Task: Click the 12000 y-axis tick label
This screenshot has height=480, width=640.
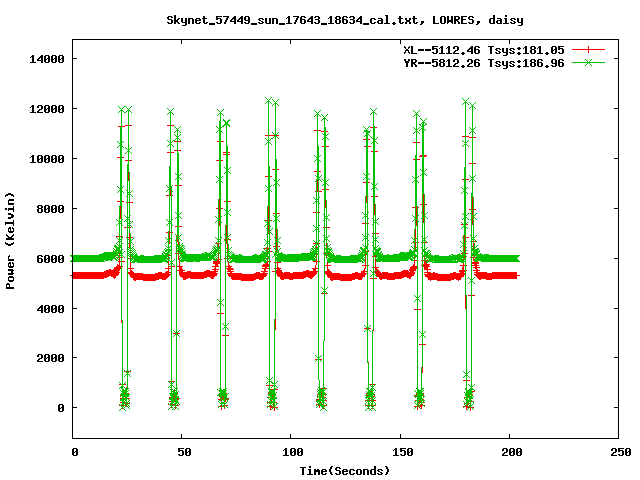Action: pyautogui.click(x=47, y=109)
